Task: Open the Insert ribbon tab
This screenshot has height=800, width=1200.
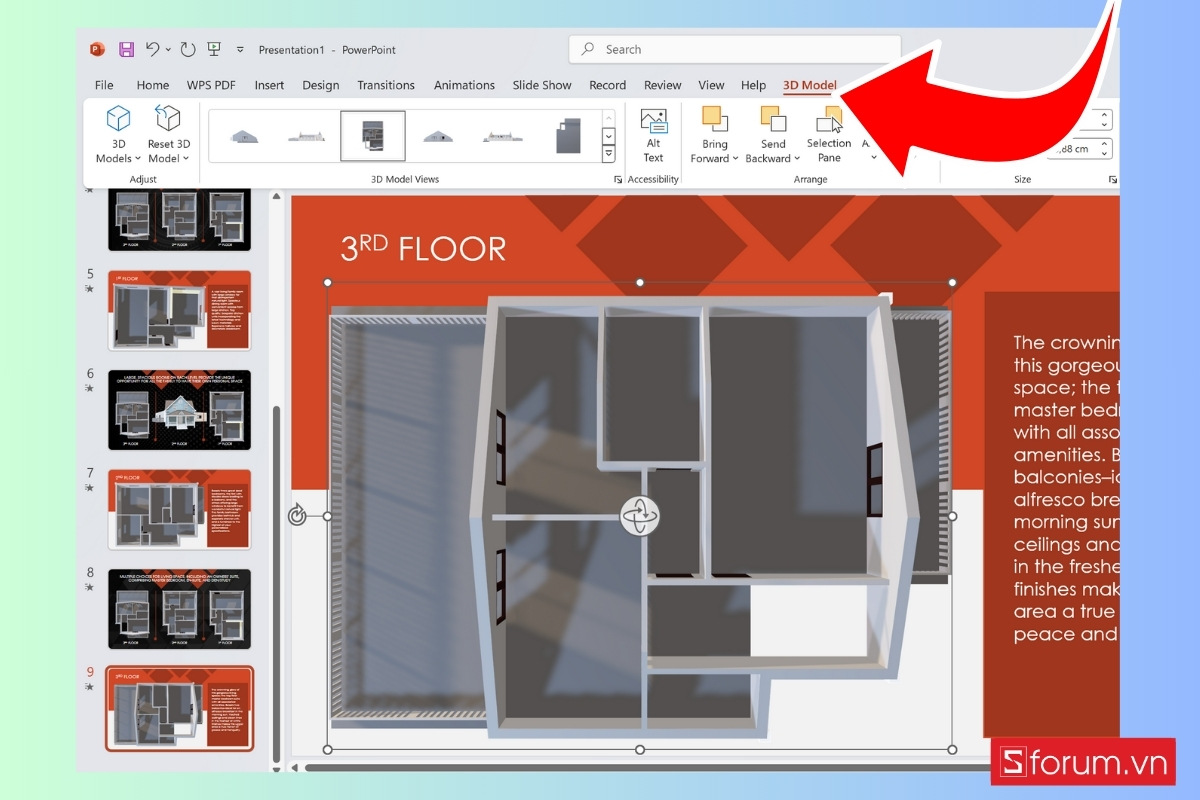Action: click(x=269, y=85)
